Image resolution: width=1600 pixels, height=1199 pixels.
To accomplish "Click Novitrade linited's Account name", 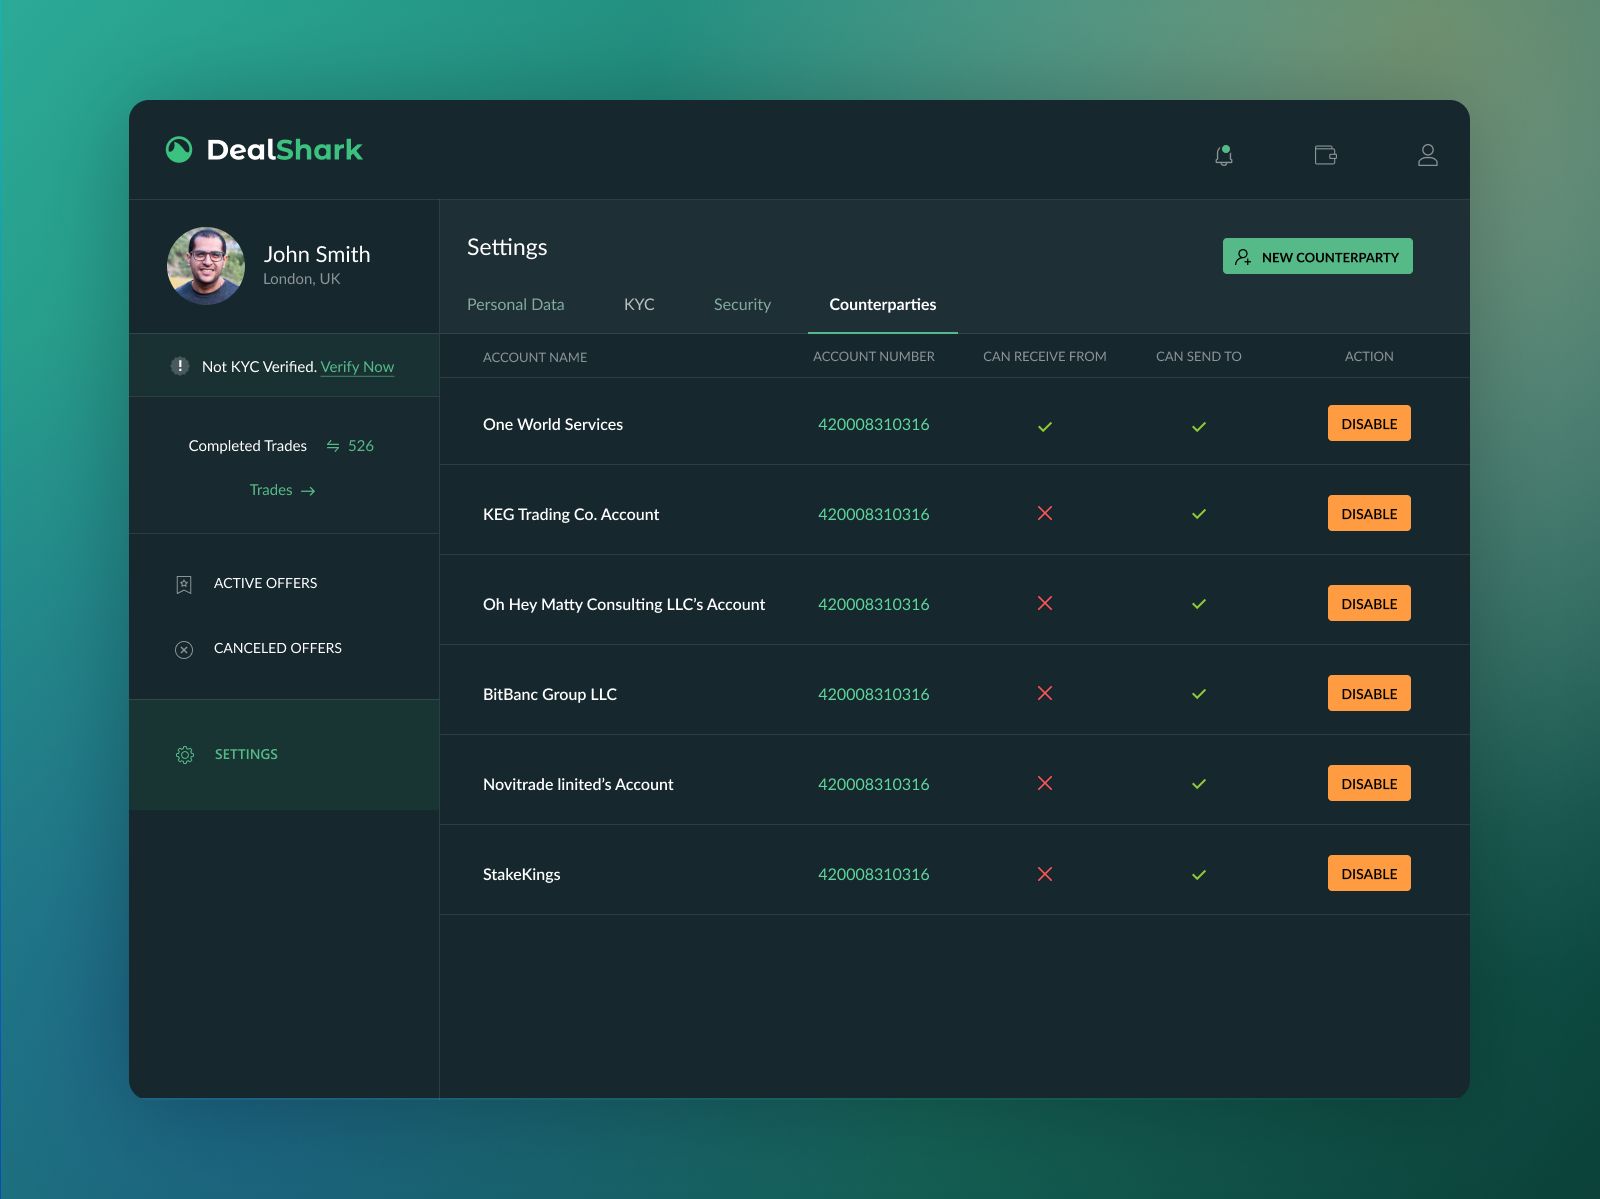I will (578, 784).
